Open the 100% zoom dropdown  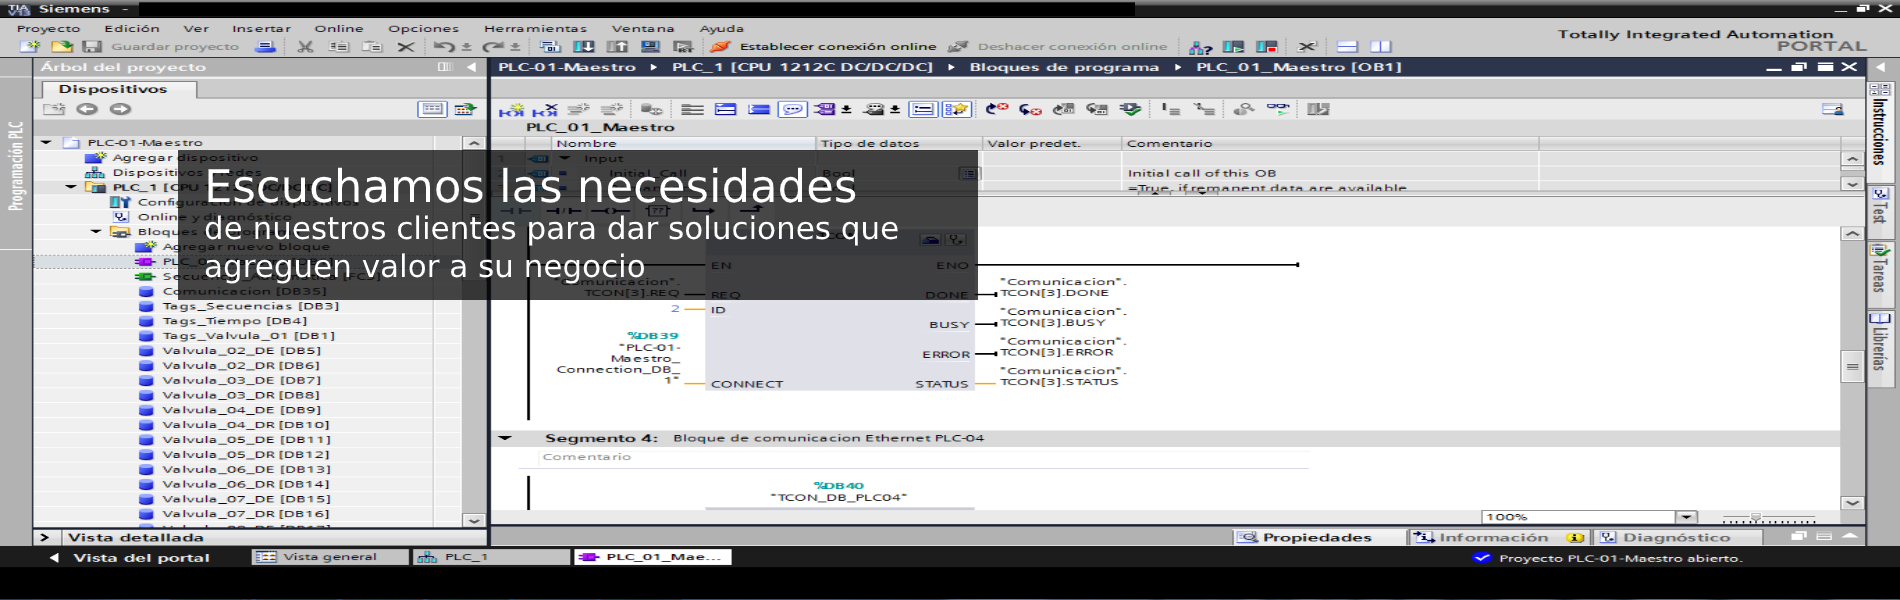tap(1687, 517)
